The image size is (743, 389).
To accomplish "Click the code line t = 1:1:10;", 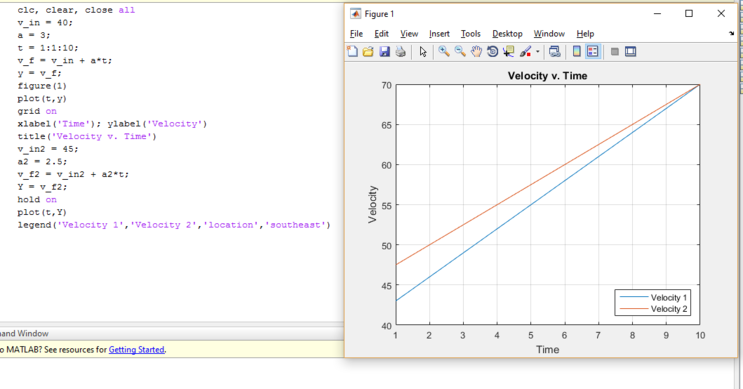I will click(48, 48).
